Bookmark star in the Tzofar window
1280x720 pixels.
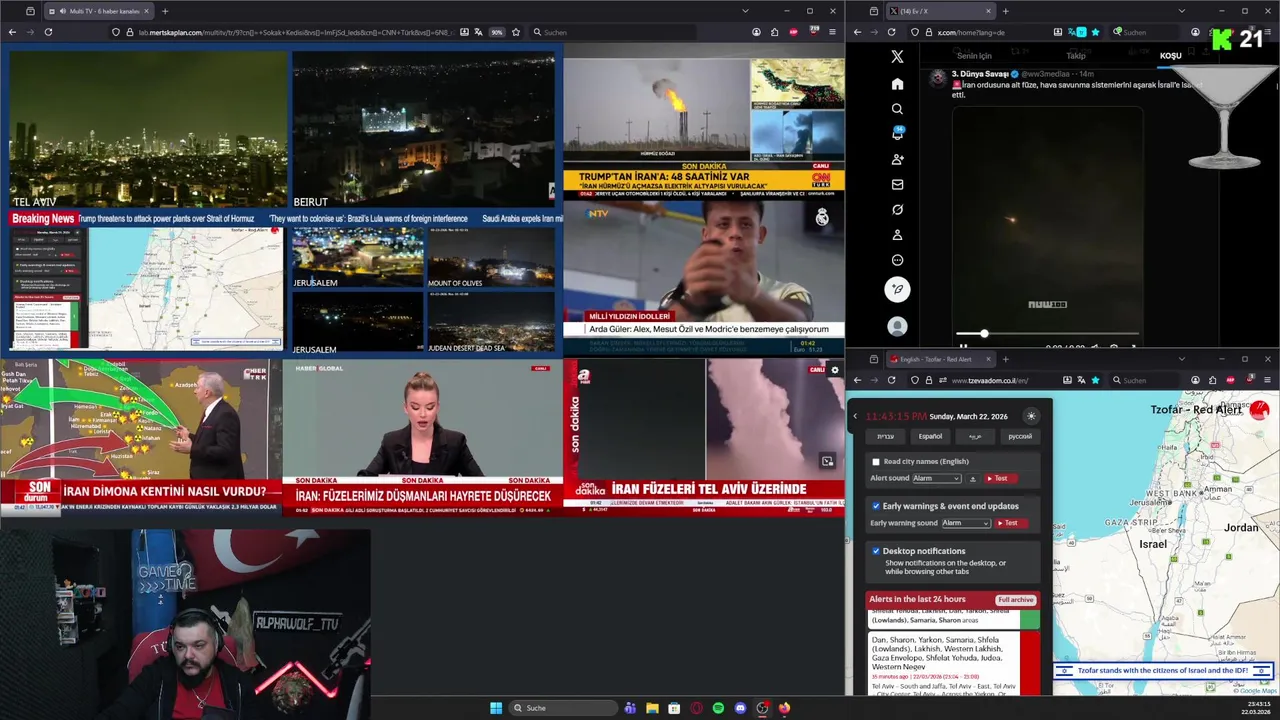[1095, 380]
